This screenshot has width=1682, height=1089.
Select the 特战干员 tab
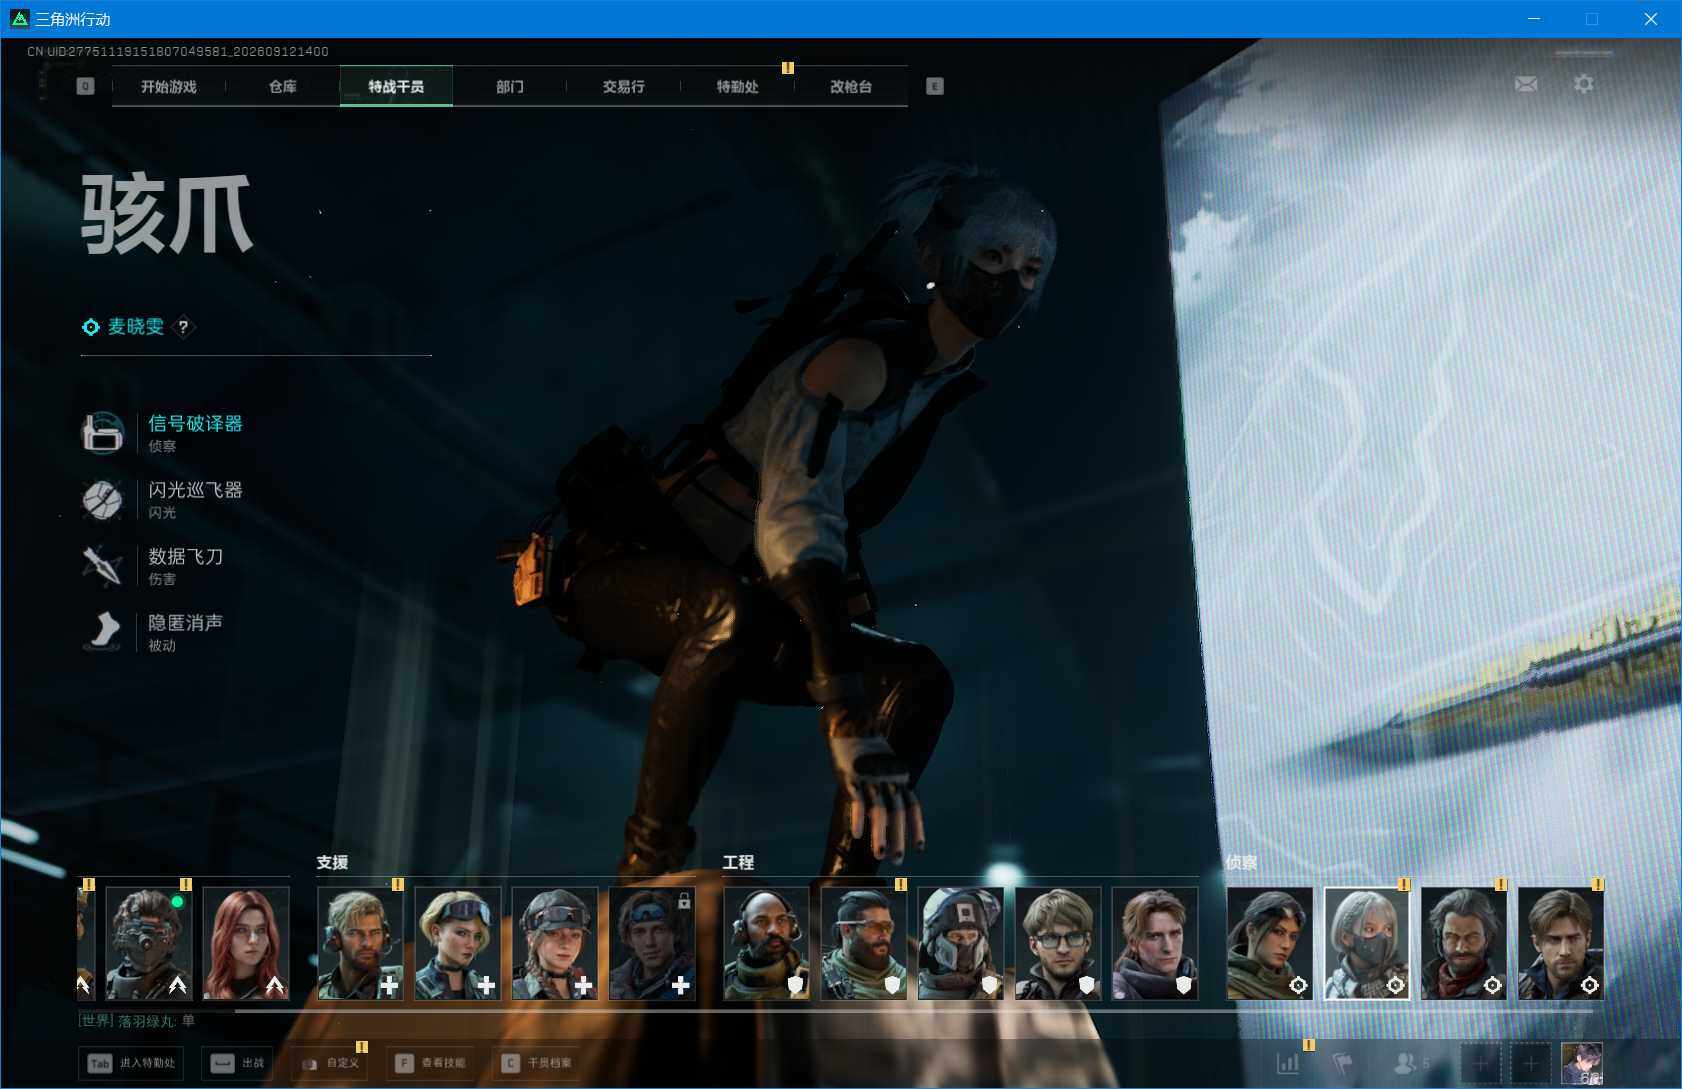pos(396,87)
